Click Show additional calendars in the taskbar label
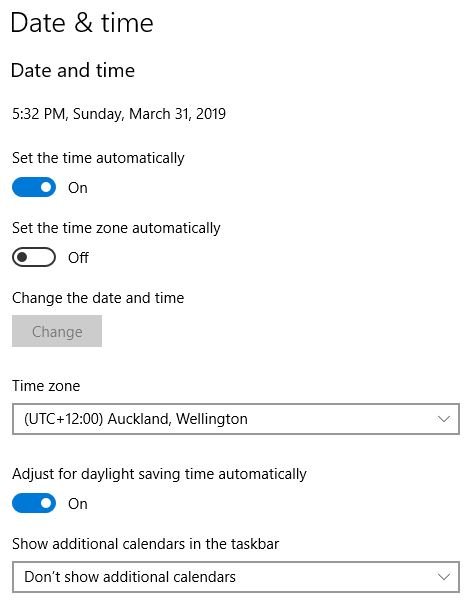This screenshot has height=609, width=470. [146, 544]
